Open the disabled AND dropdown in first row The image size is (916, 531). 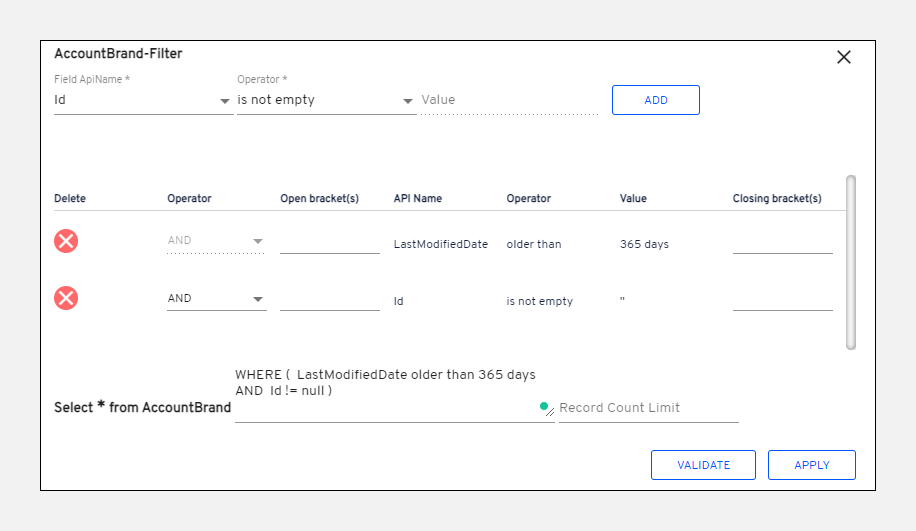pos(216,241)
